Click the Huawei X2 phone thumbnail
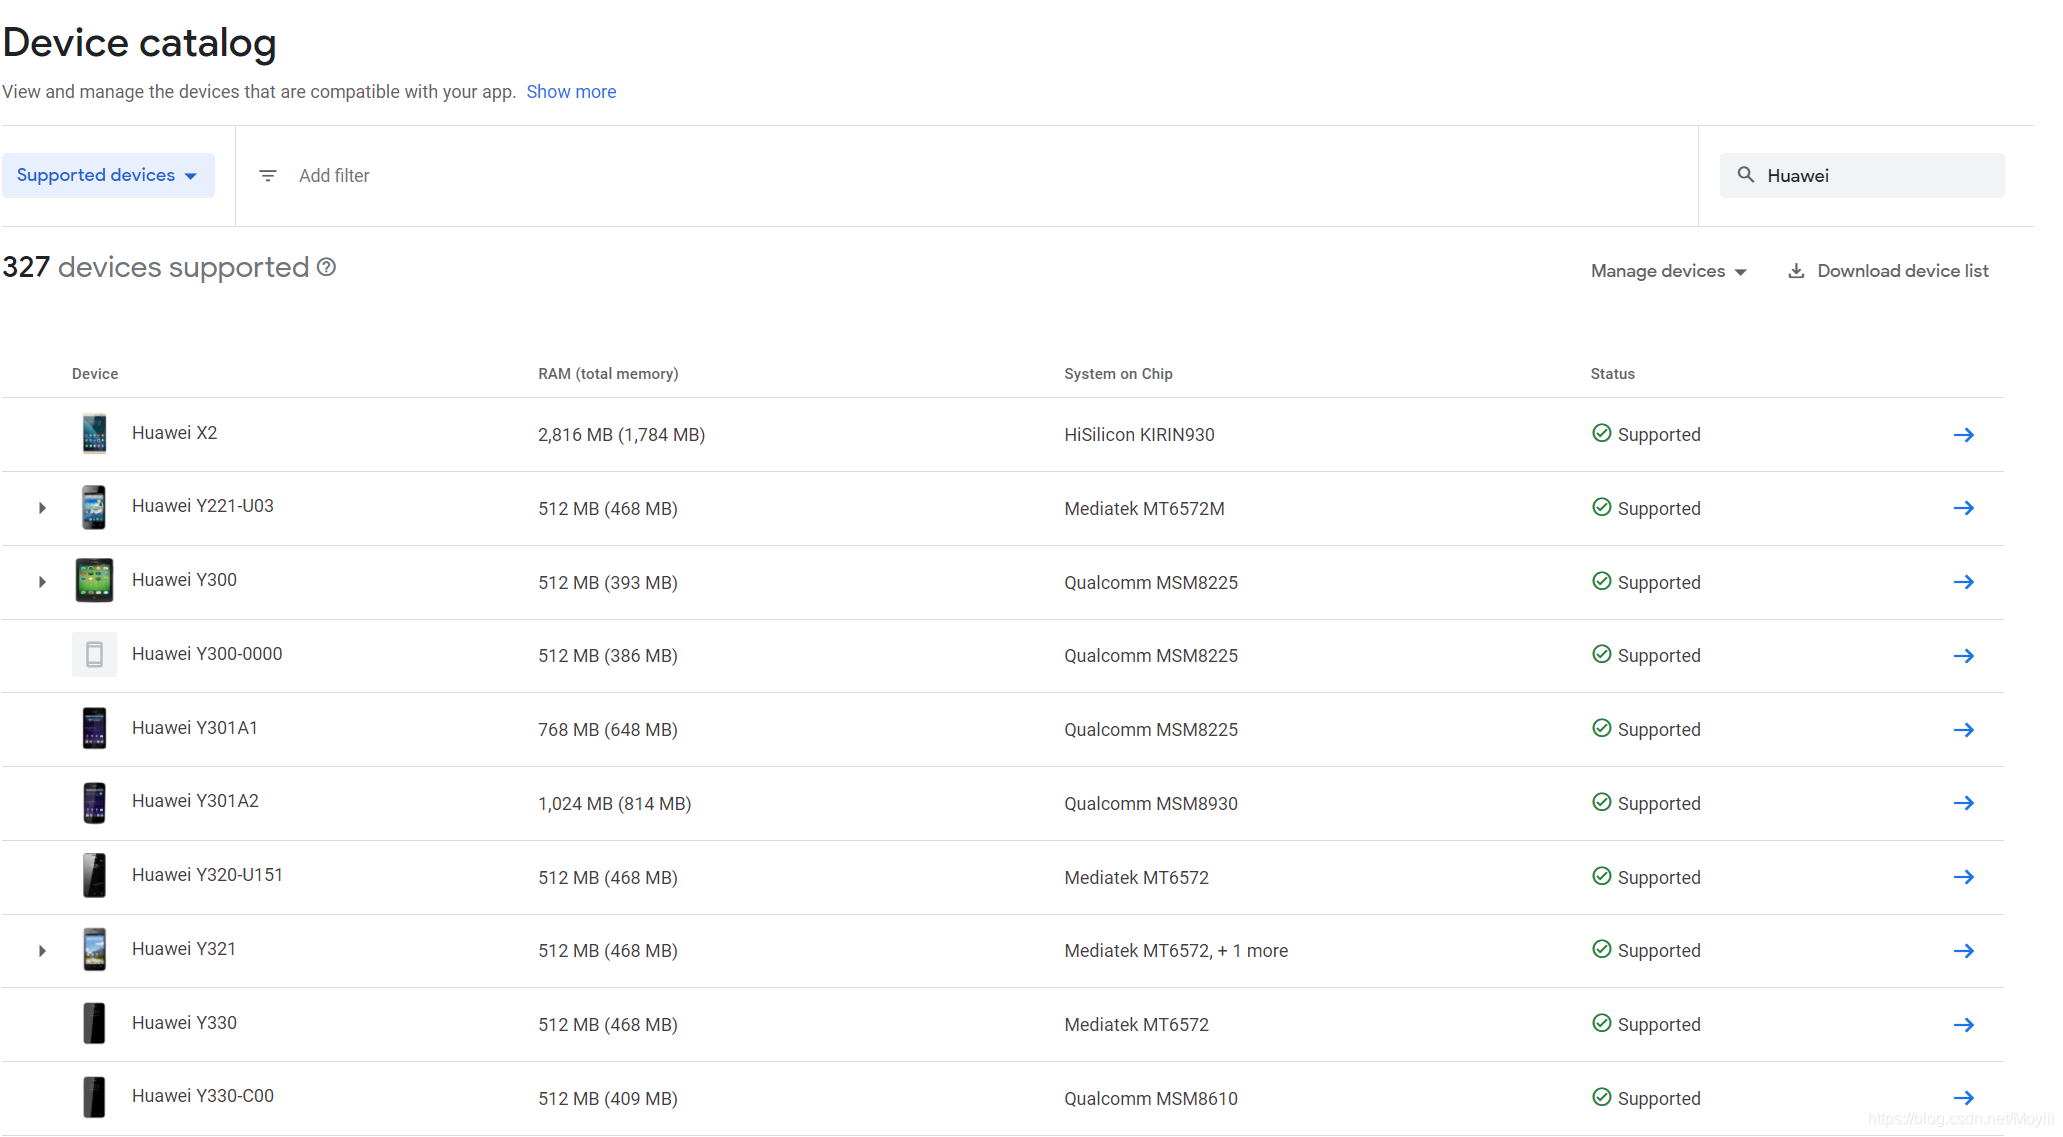 pyautogui.click(x=94, y=434)
